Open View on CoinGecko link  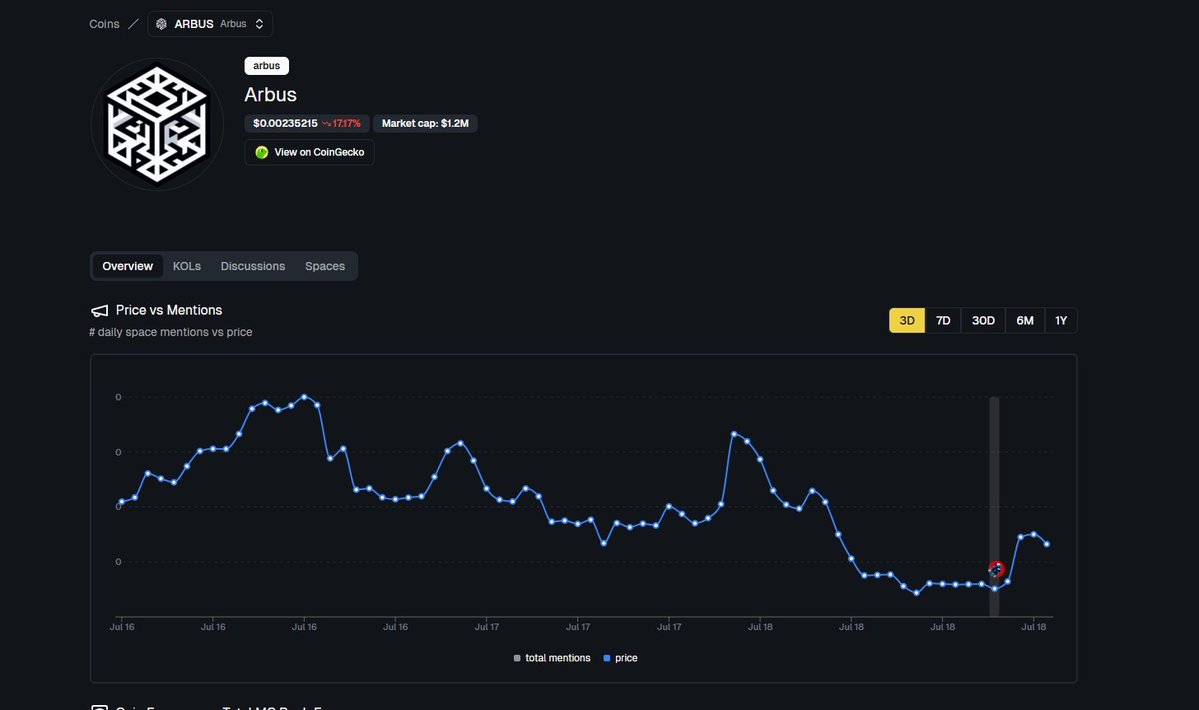coord(310,152)
